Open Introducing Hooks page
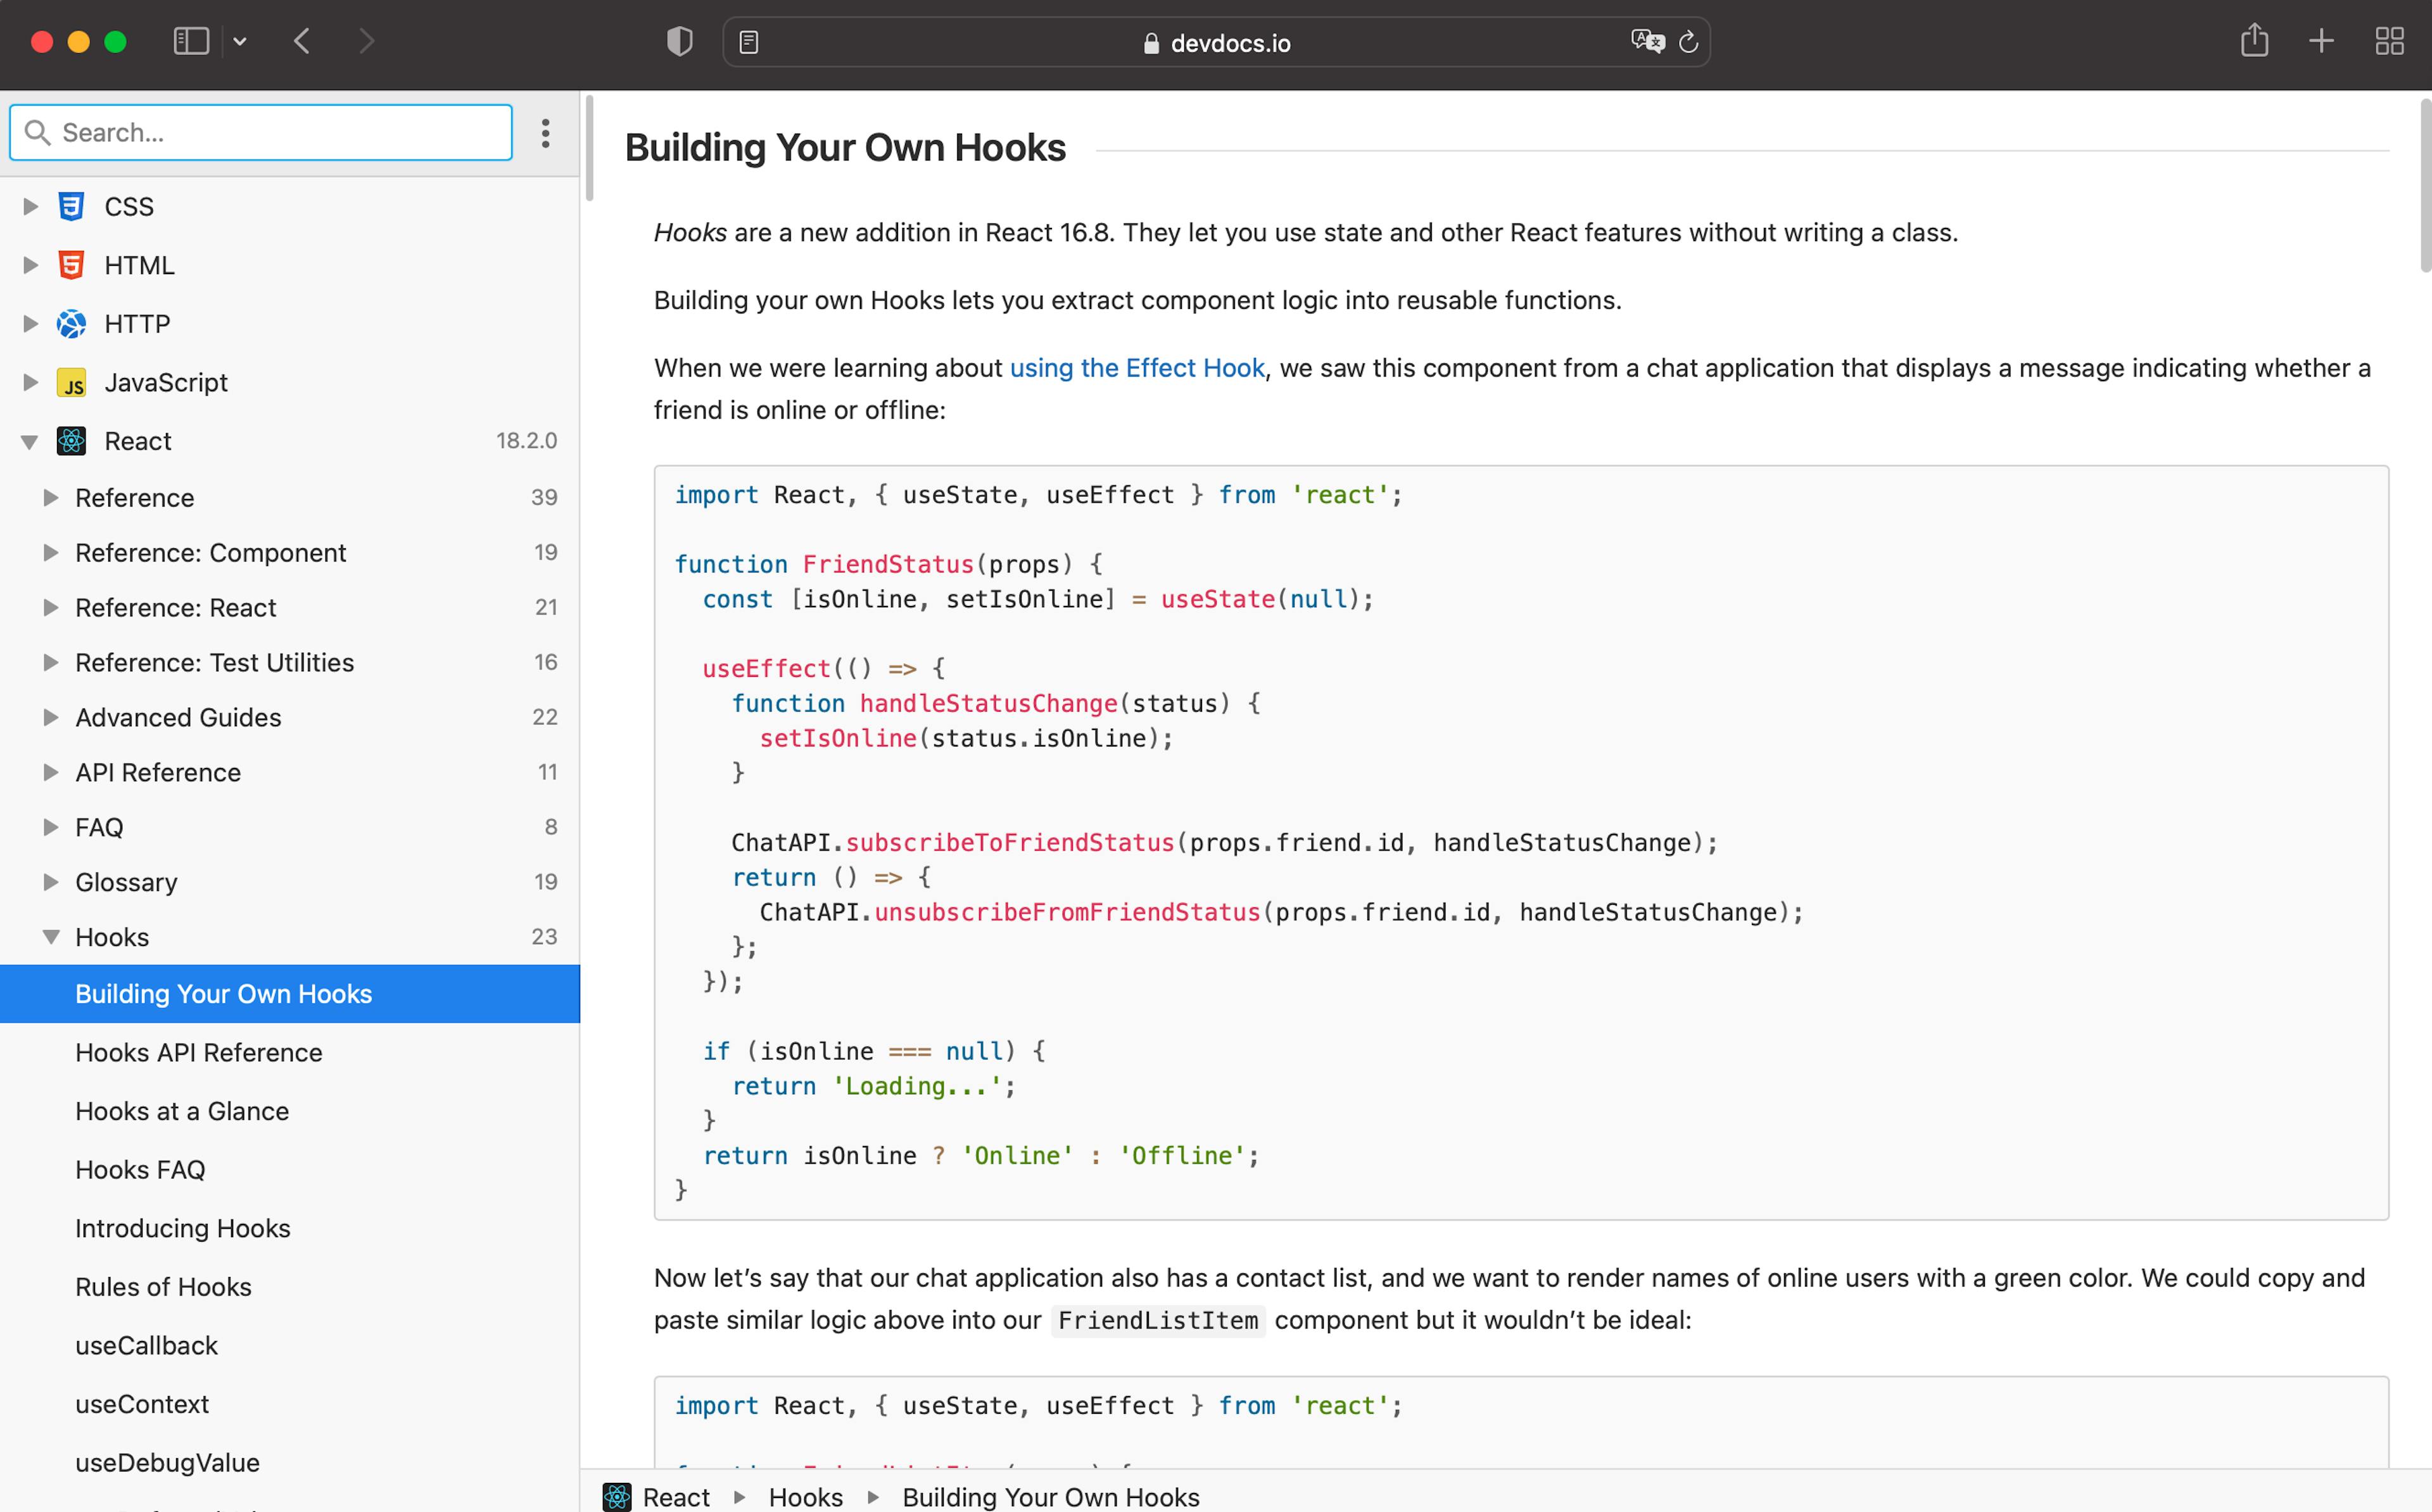 183,1228
